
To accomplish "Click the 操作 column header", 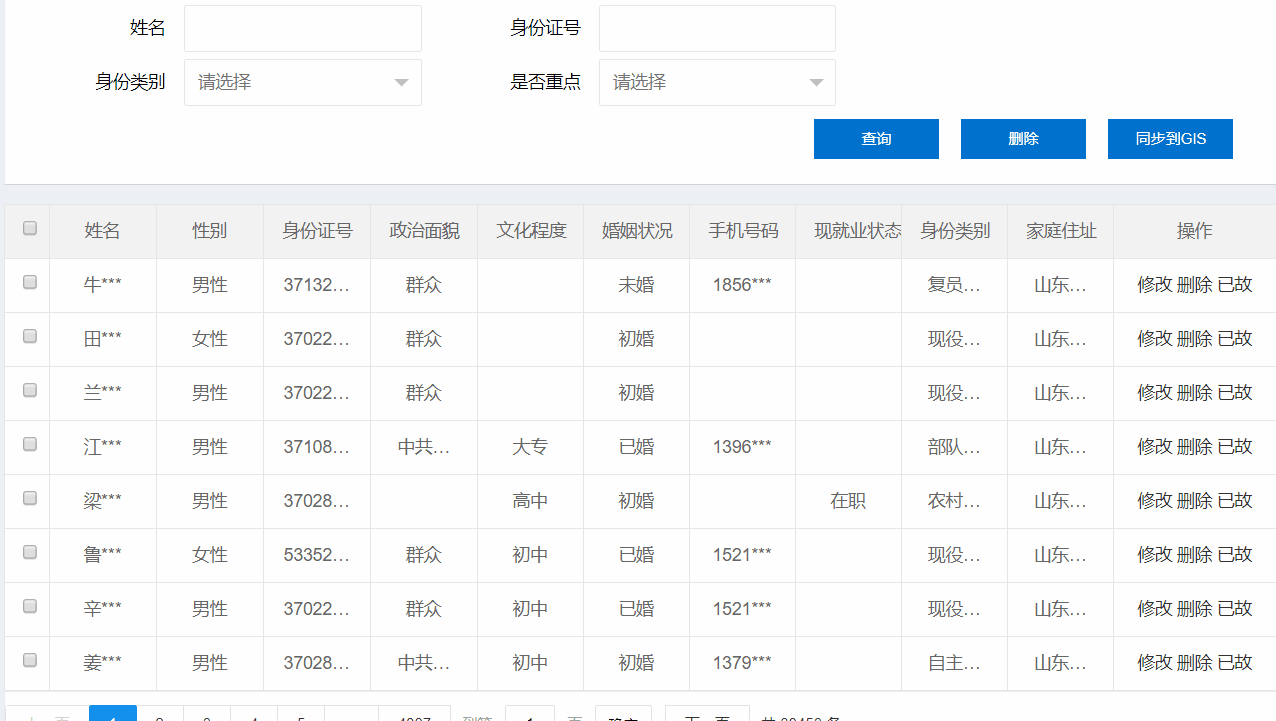I will (x=1194, y=231).
